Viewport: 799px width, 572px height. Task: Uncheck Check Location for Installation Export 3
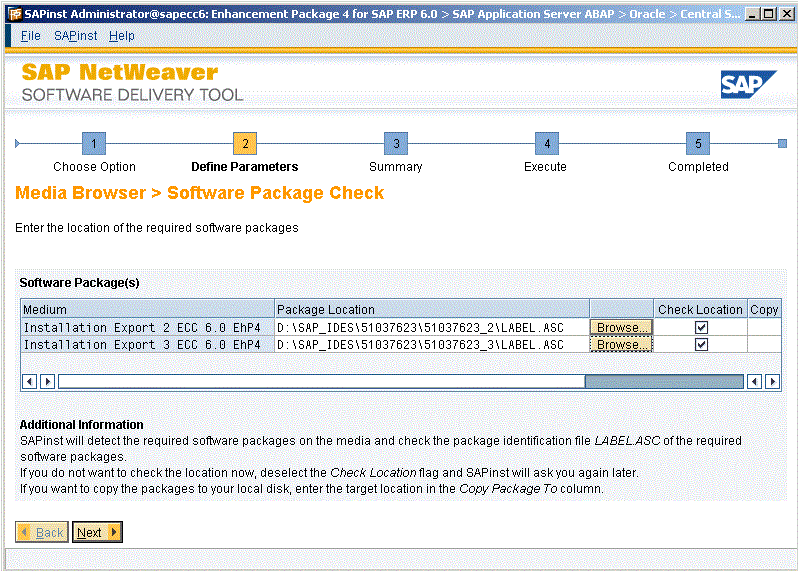click(701, 344)
